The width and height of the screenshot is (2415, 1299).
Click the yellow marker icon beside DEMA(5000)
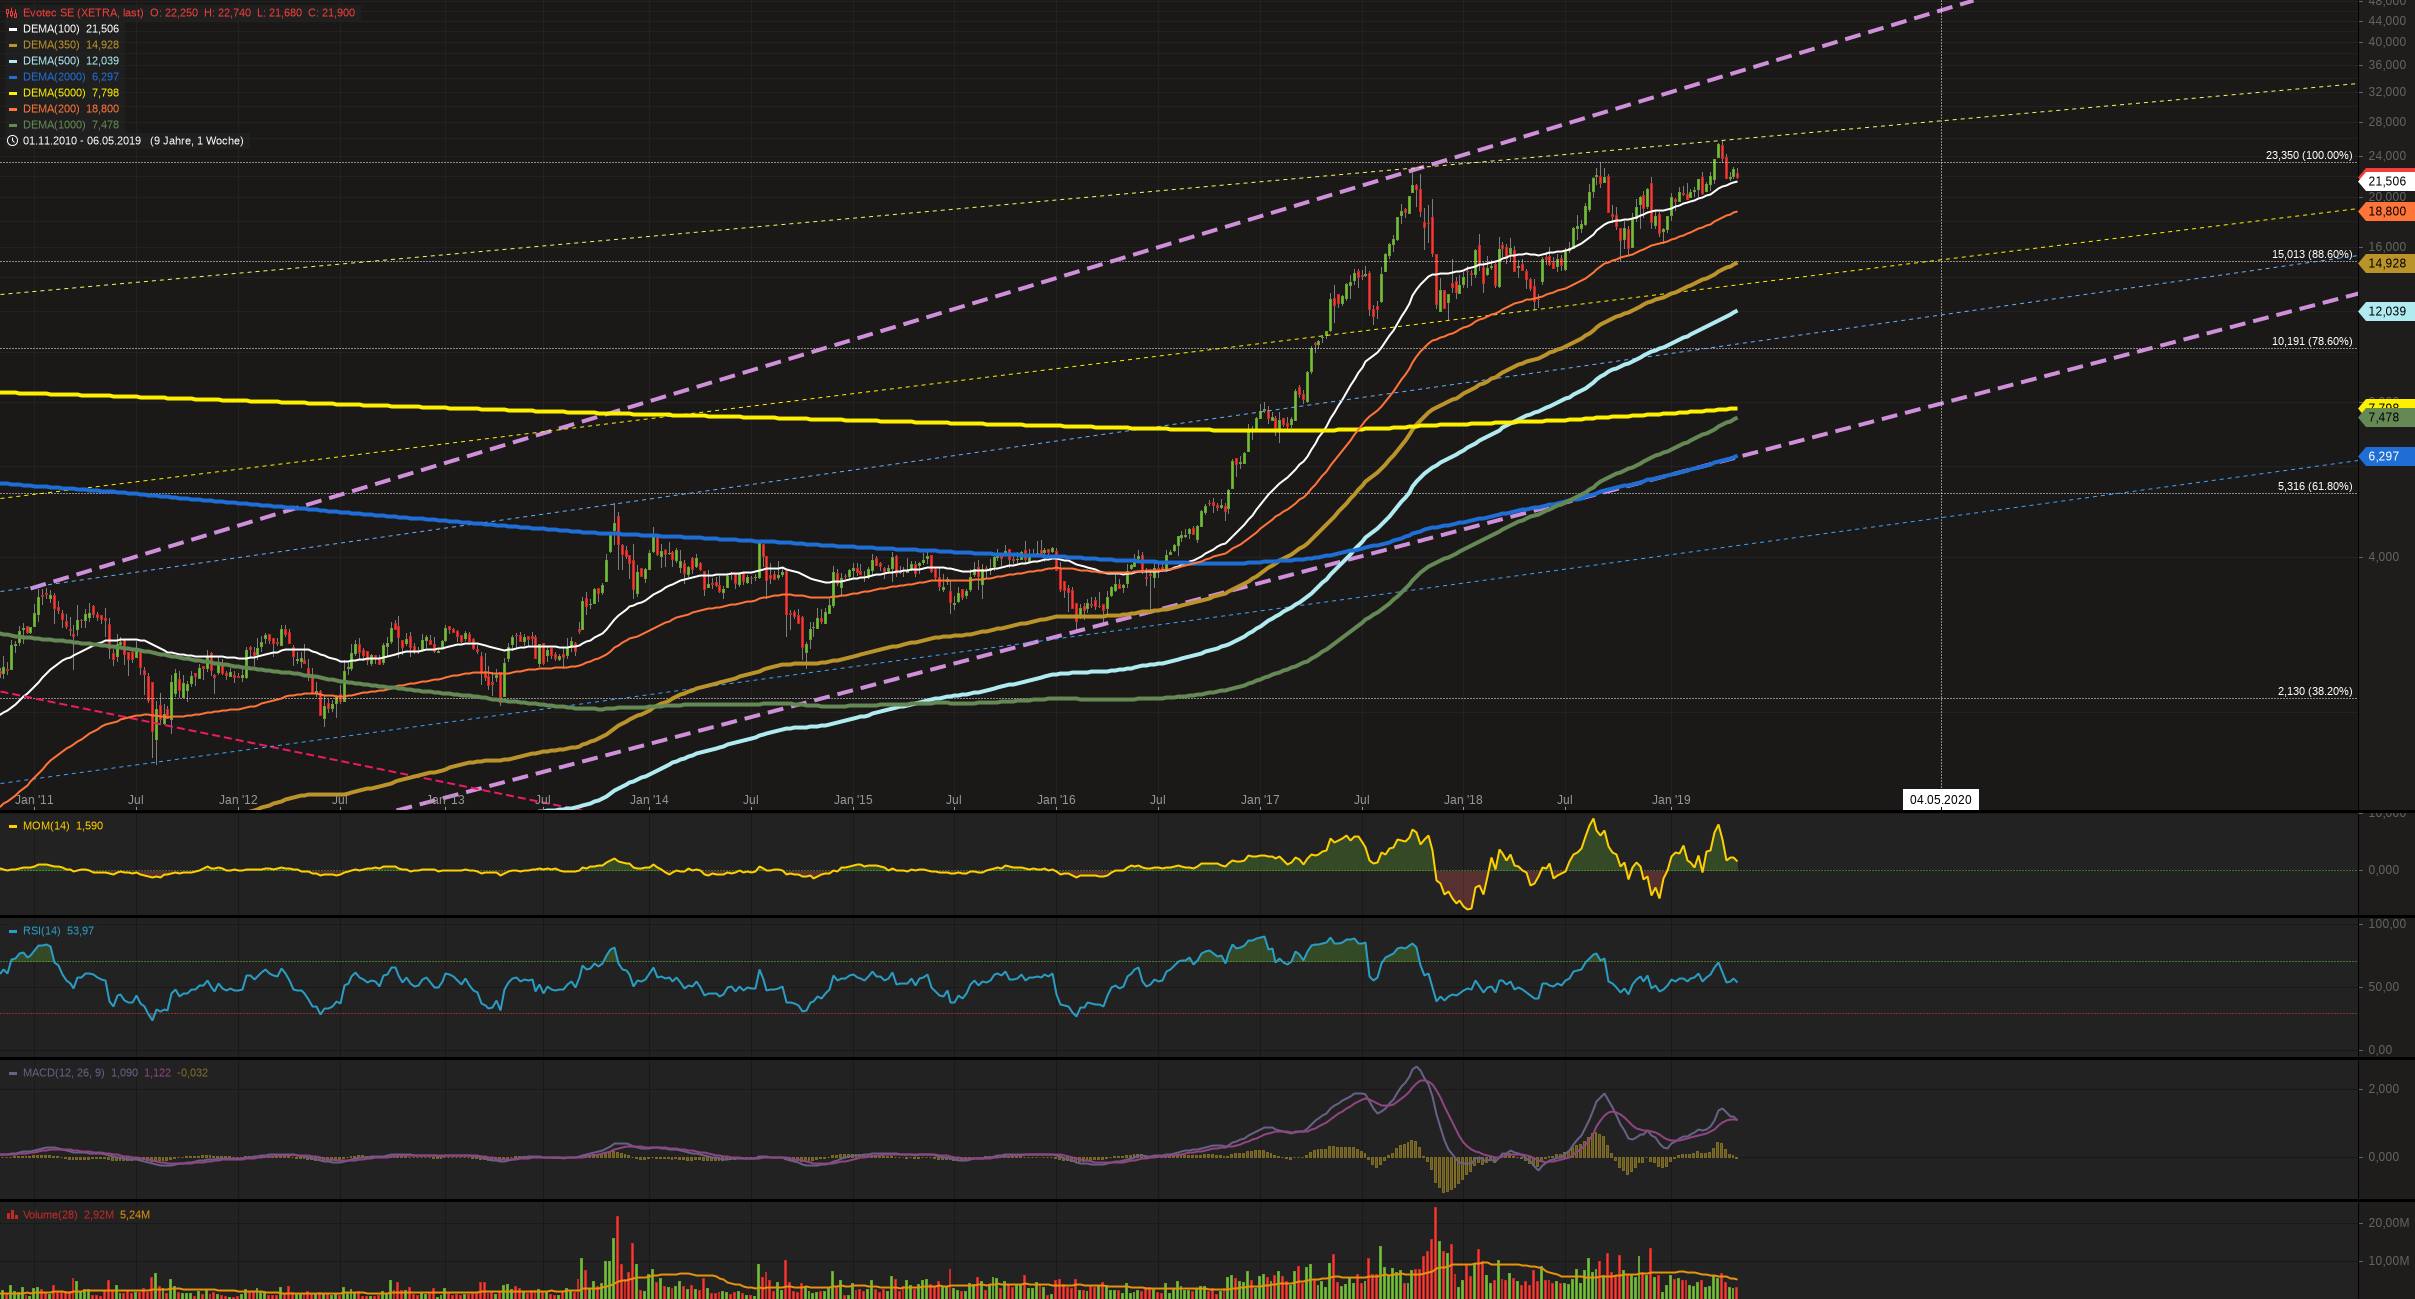[12, 92]
